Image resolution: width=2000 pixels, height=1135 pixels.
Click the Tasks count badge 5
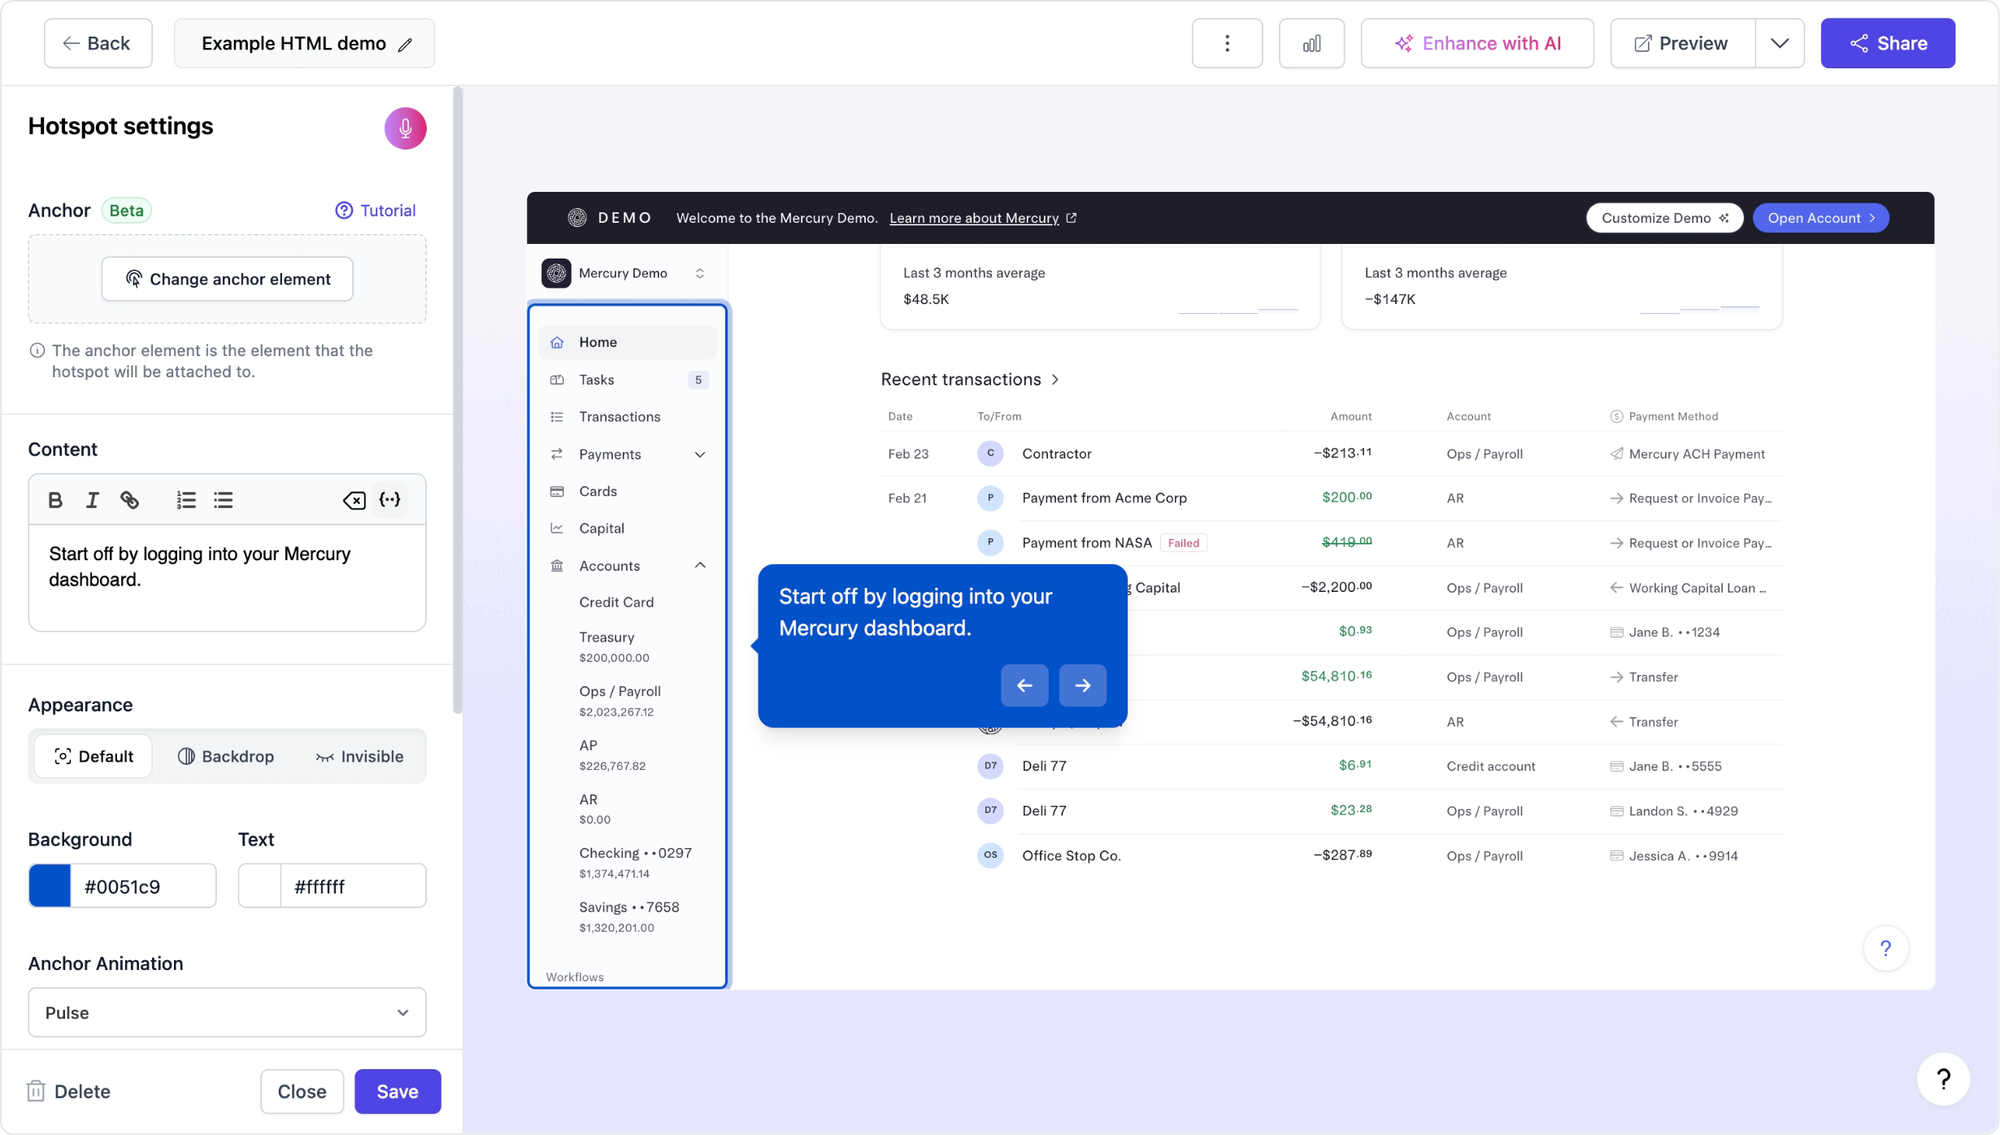pos(698,380)
